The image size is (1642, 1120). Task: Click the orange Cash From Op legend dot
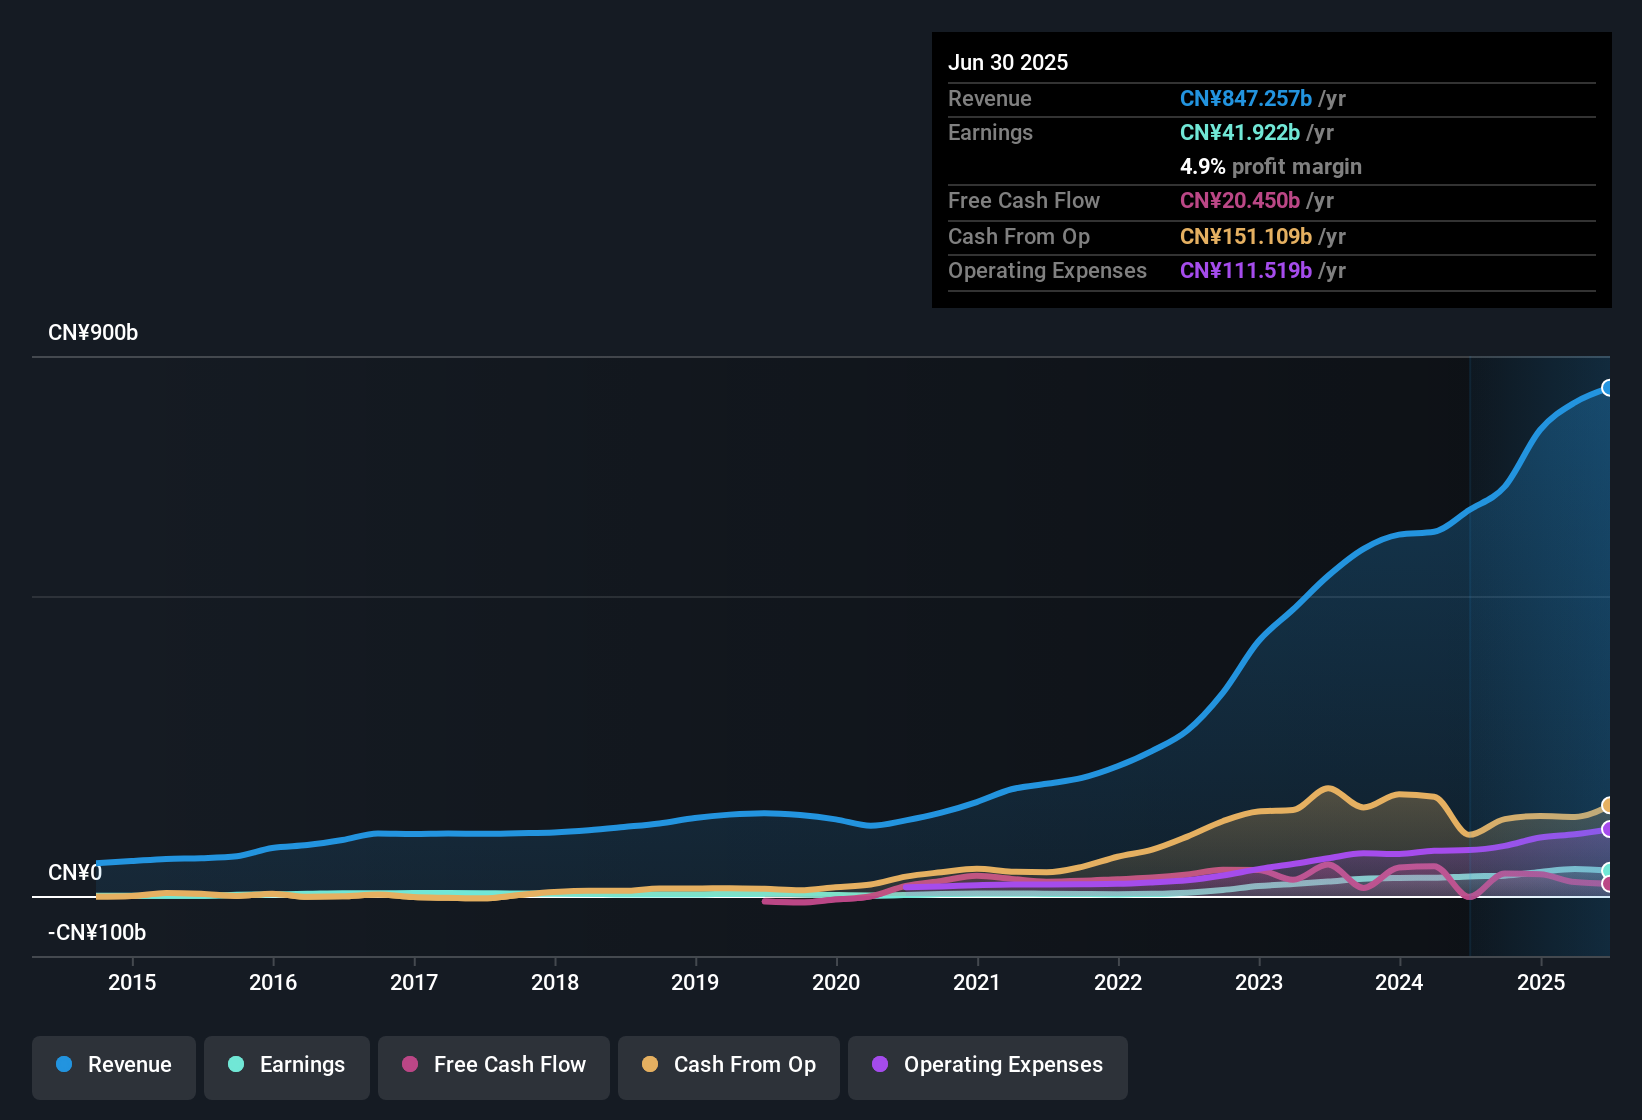(x=650, y=1064)
